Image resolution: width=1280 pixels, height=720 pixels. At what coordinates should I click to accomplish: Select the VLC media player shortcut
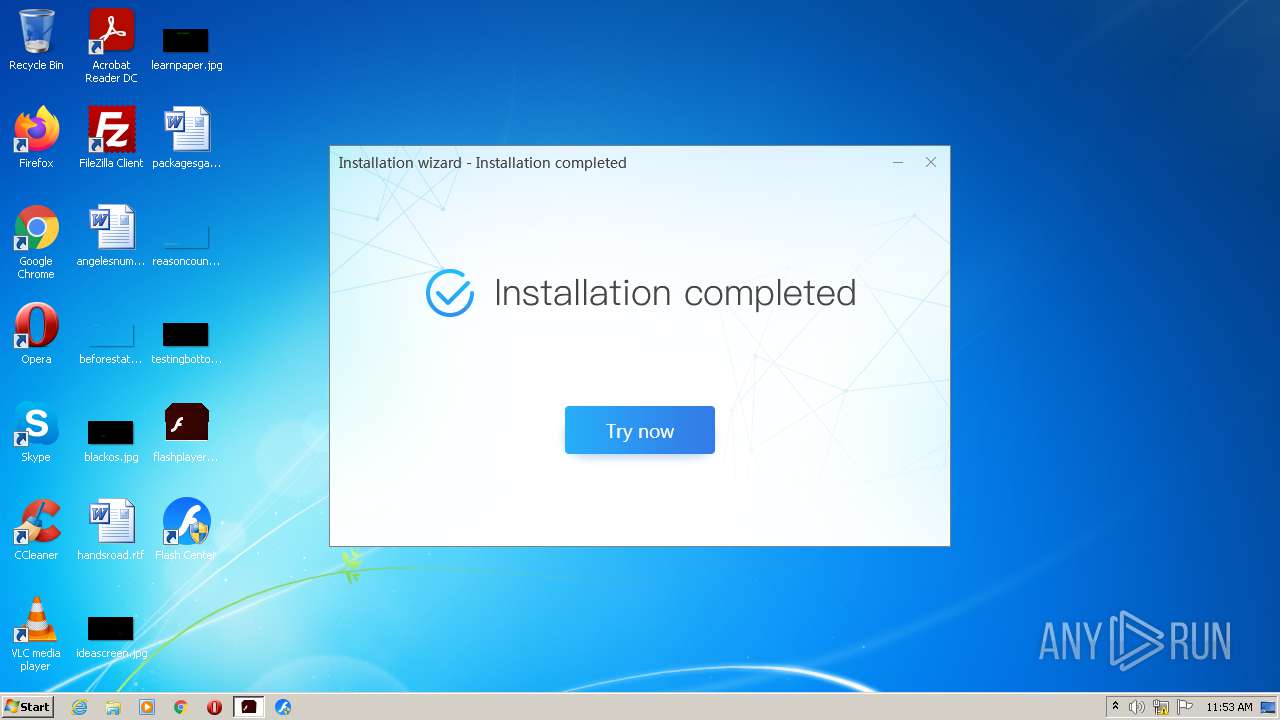36,634
